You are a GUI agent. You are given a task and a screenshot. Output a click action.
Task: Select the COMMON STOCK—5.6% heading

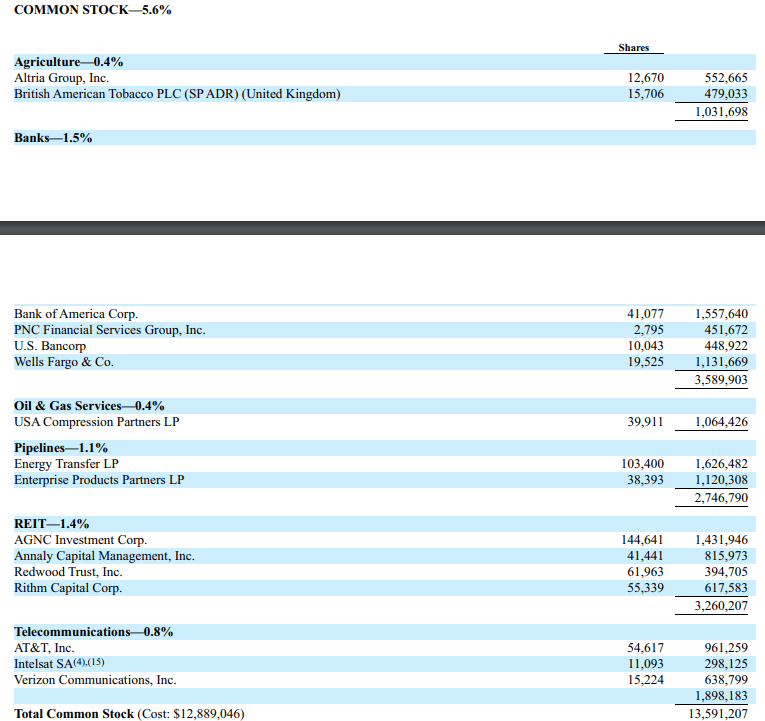pyautogui.click(x=93, y=10)
